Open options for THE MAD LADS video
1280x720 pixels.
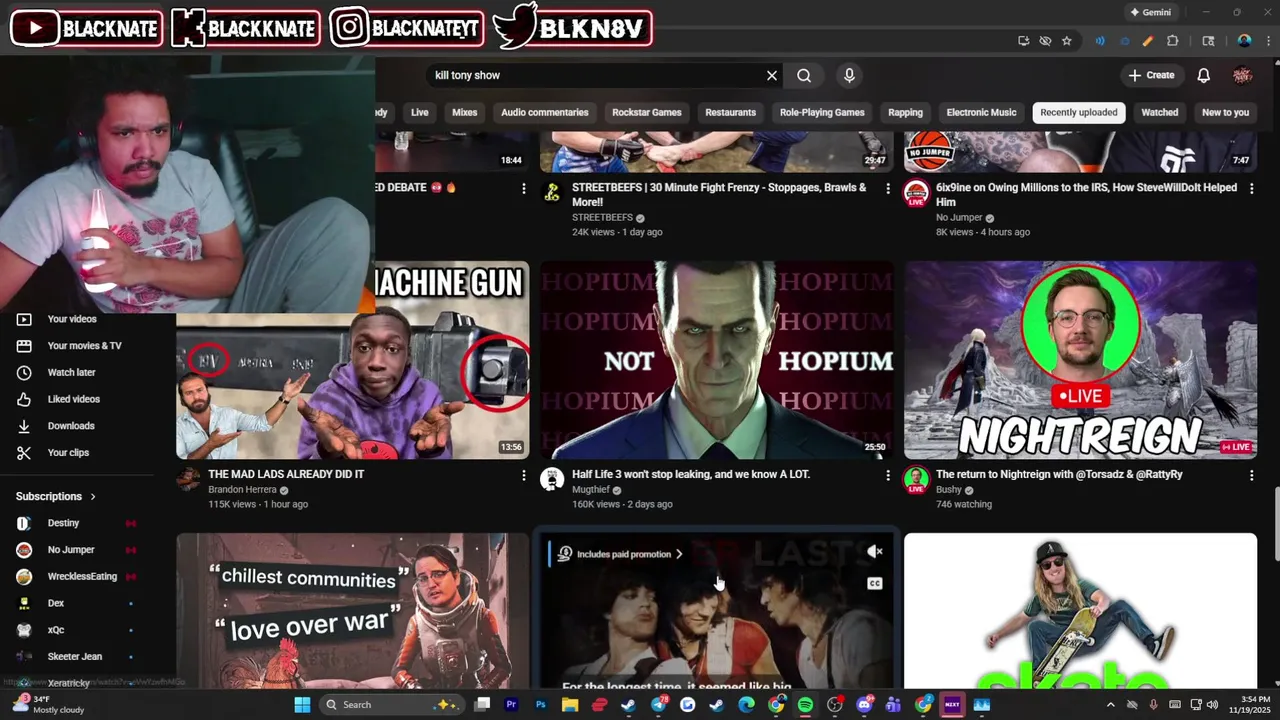(x=523, y=475)
